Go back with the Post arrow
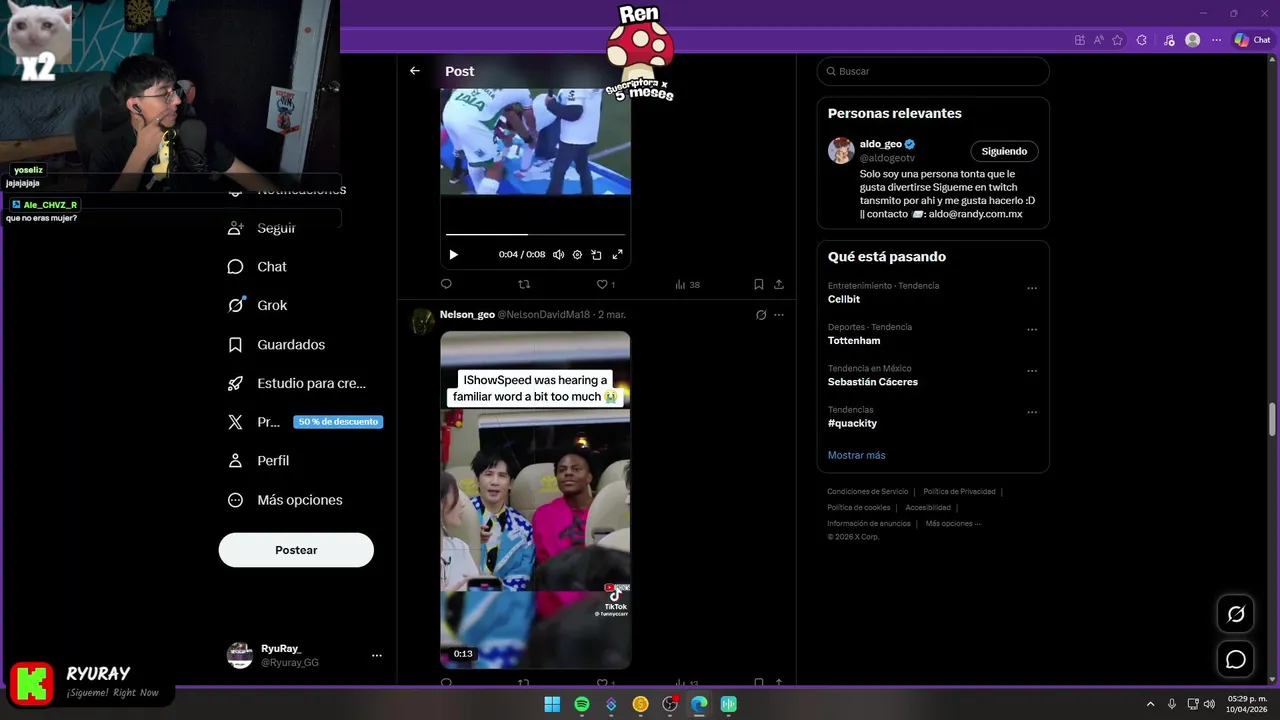 tap(415, 71)
